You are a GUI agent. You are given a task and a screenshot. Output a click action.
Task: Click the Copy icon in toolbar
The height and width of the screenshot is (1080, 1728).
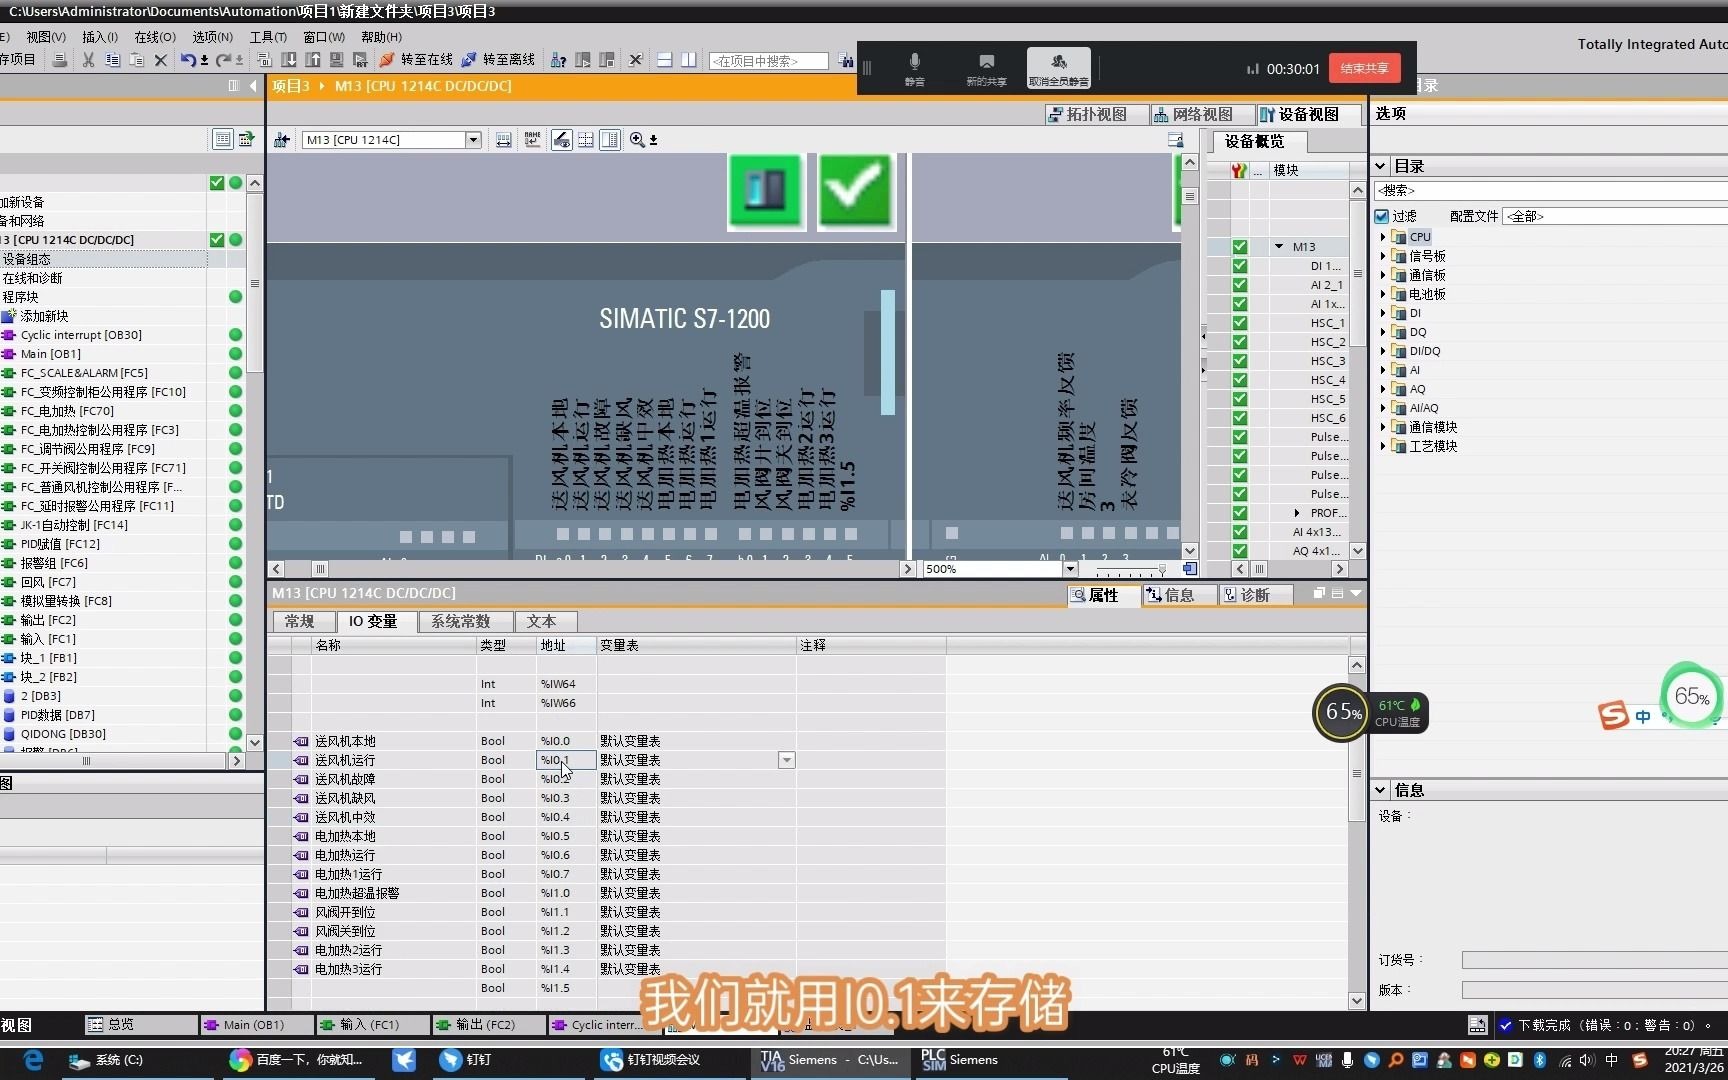[x=112, y=60]
